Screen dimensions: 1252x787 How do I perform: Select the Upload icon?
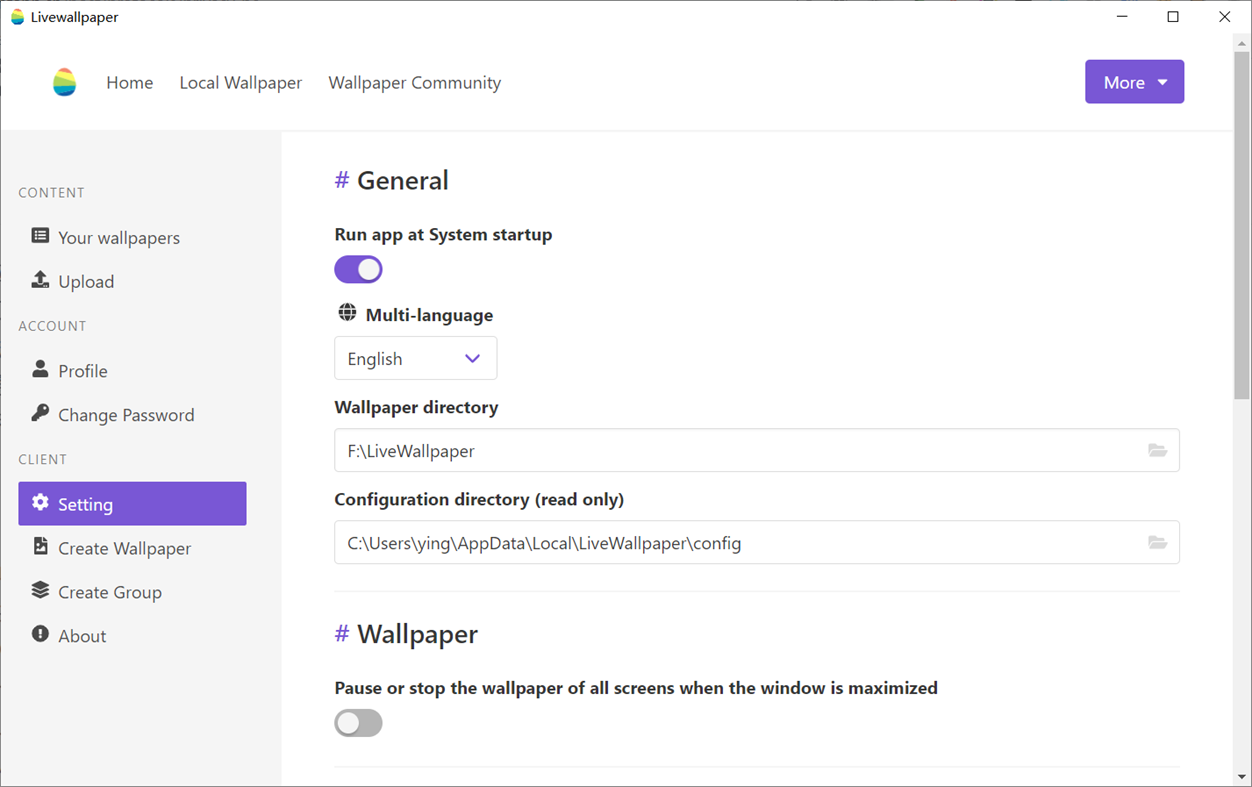39,281
